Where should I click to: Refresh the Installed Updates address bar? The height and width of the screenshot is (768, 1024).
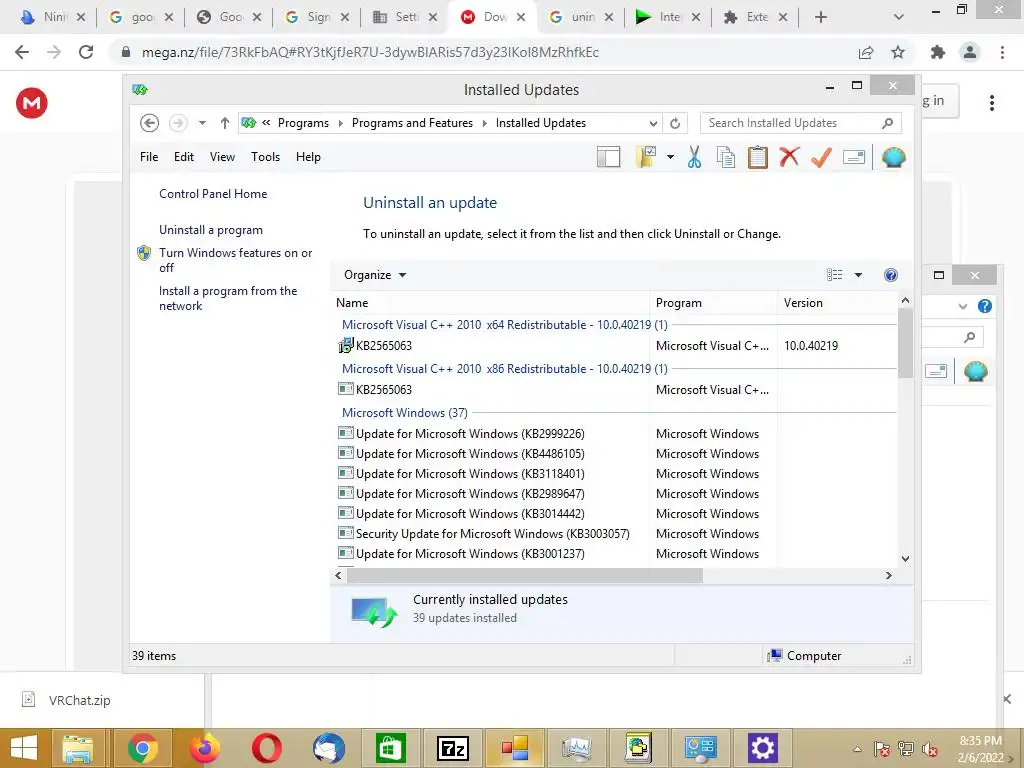click(675, 123)
